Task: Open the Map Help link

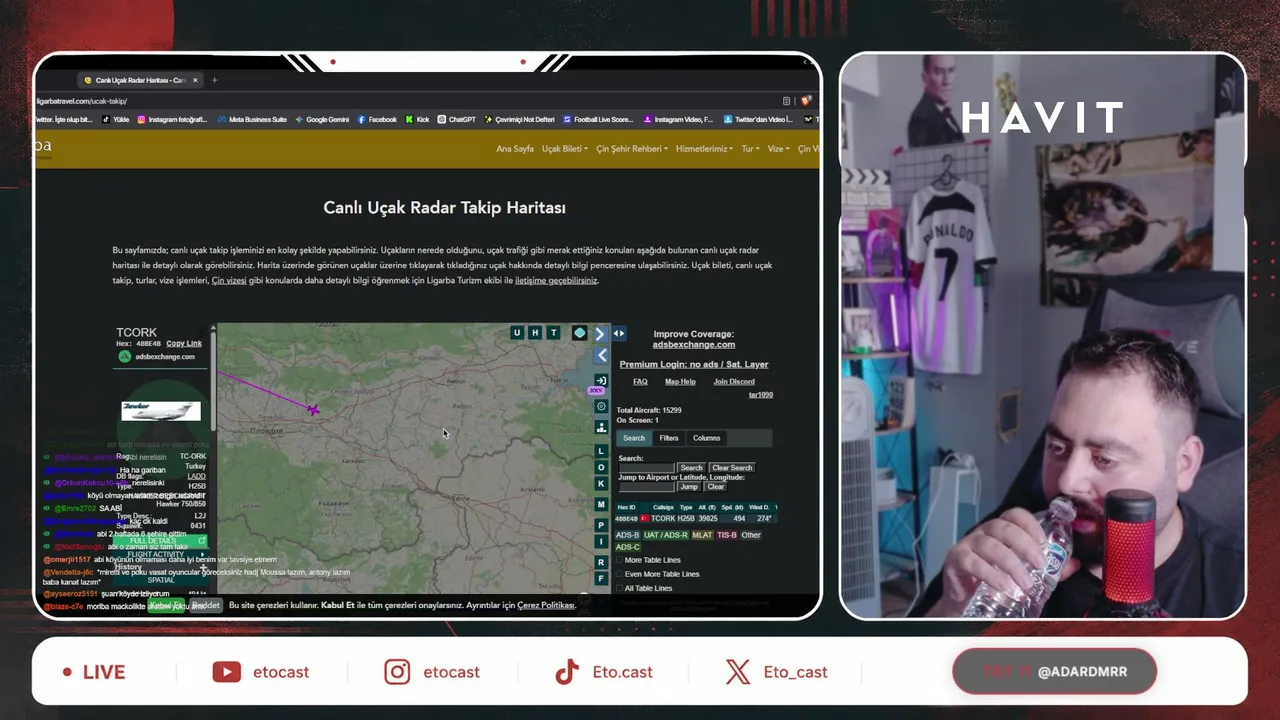Action: 680,382
